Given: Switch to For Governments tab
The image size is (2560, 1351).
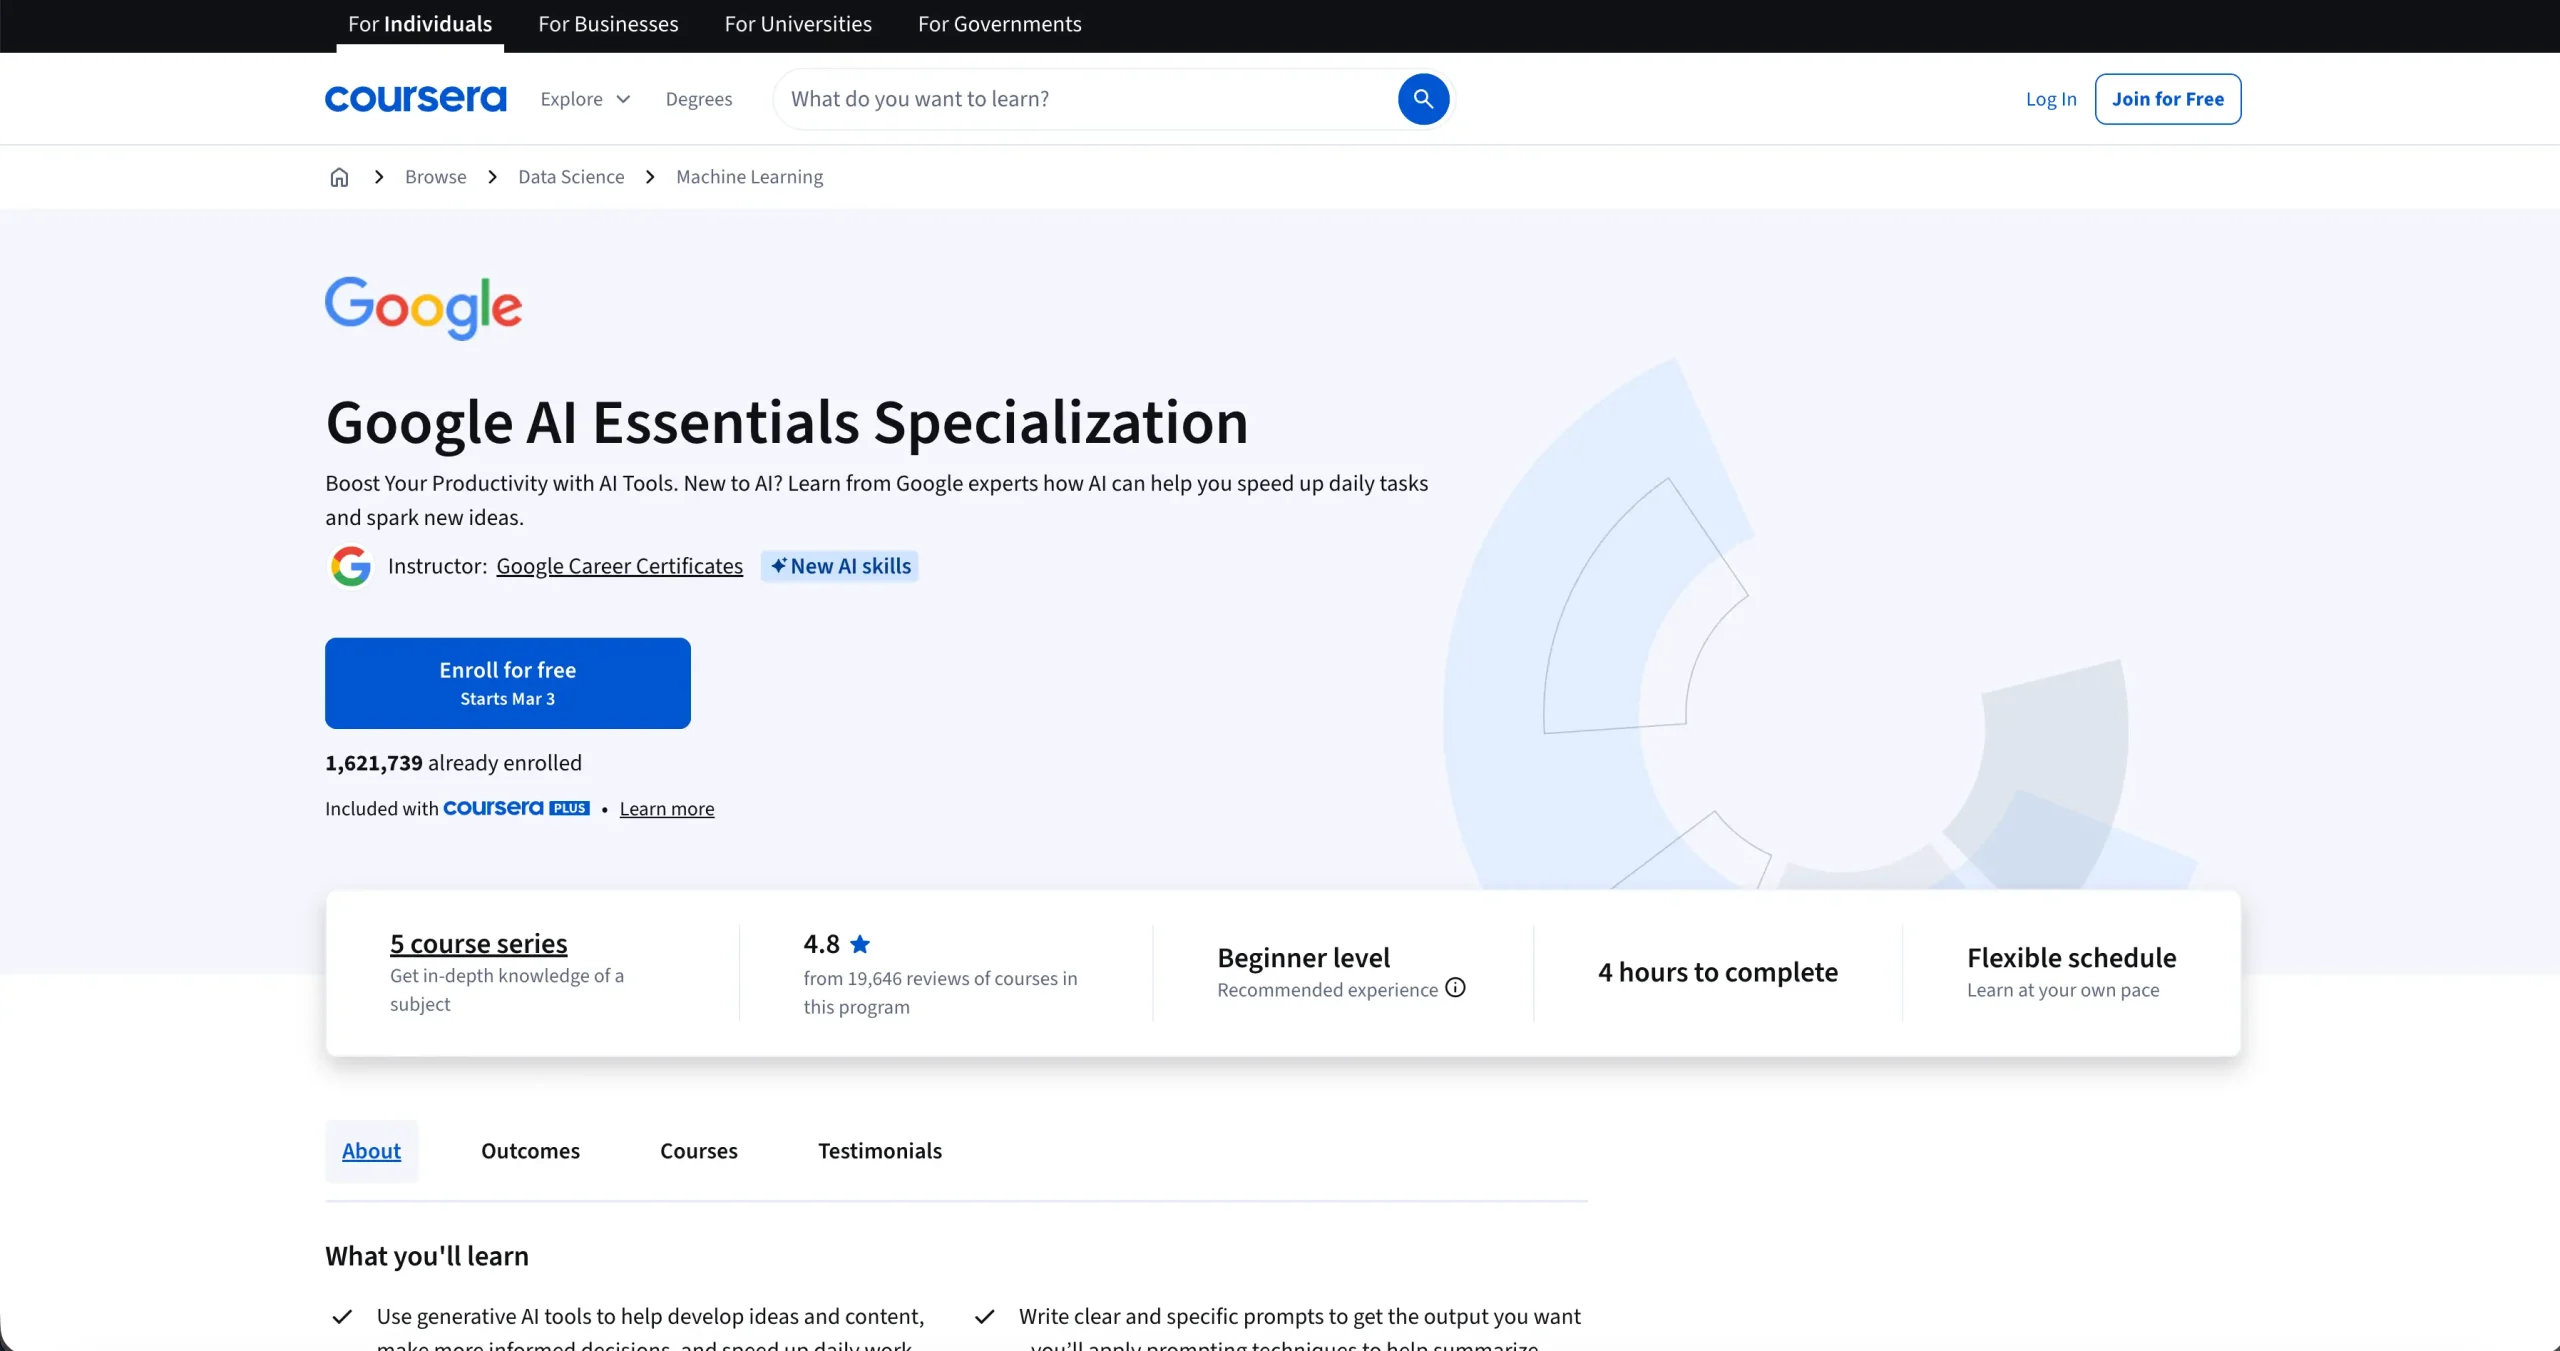Looking at the screenshot, I should pyautogui.click(x=1000, y=24).
